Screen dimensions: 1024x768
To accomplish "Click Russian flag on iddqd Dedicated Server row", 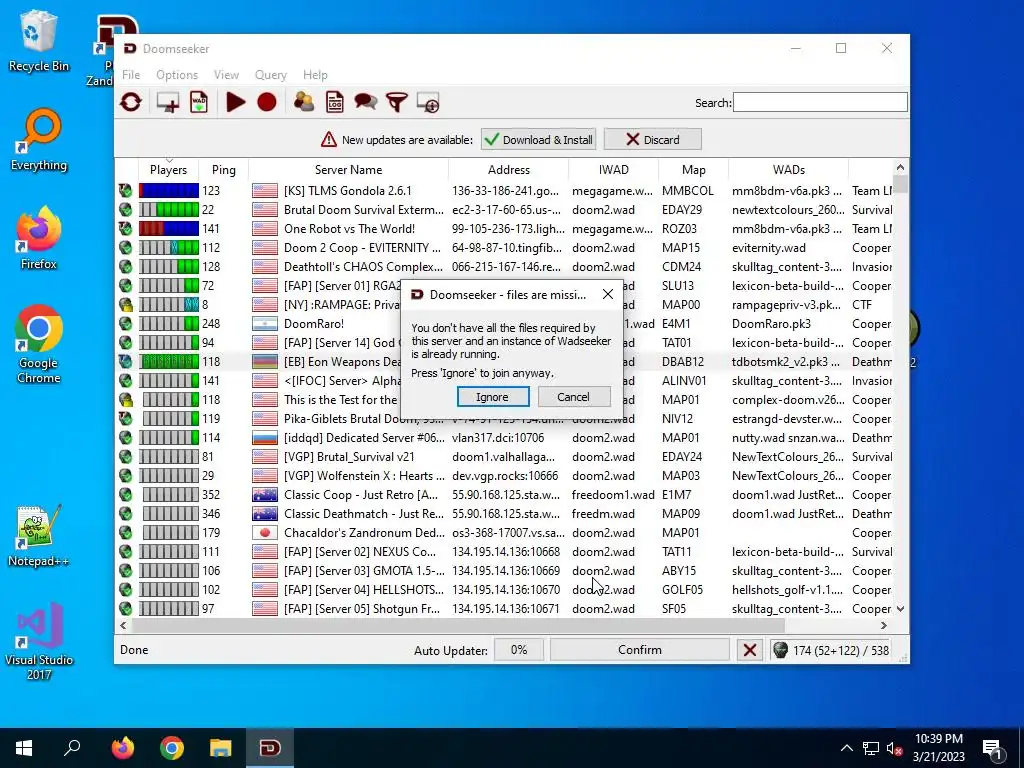I will coord(265,438).
